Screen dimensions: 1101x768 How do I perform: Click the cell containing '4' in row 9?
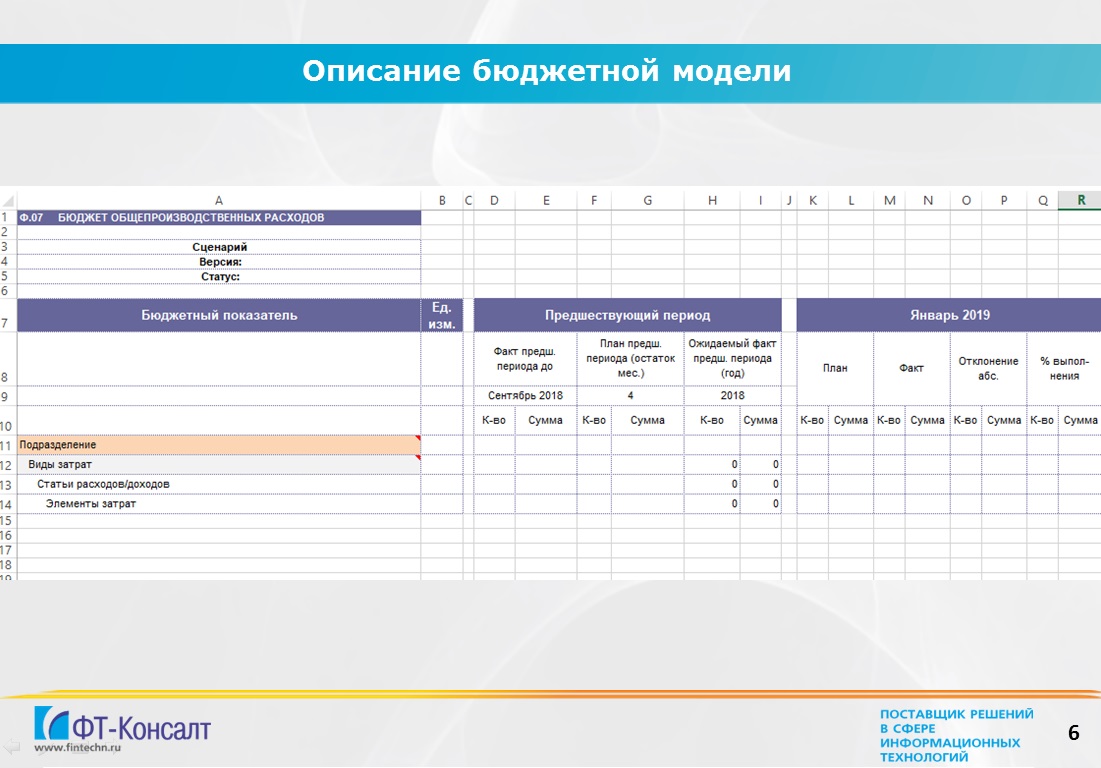coord(631,395)
